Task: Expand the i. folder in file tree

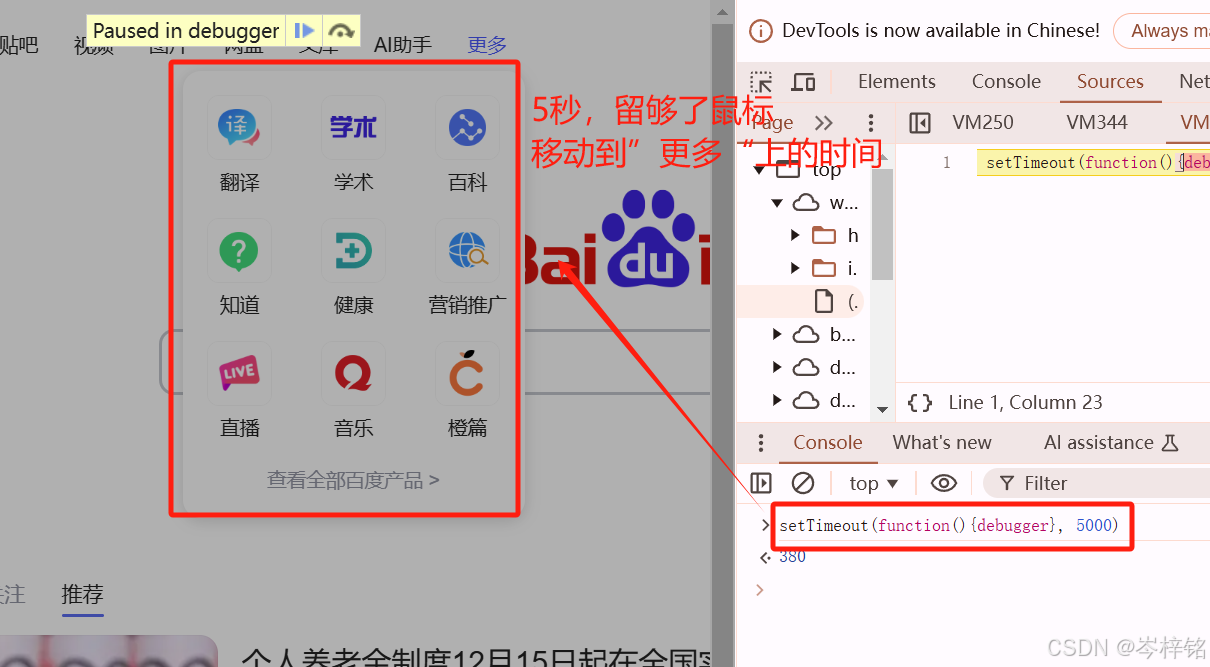Action: pos(795,268)
